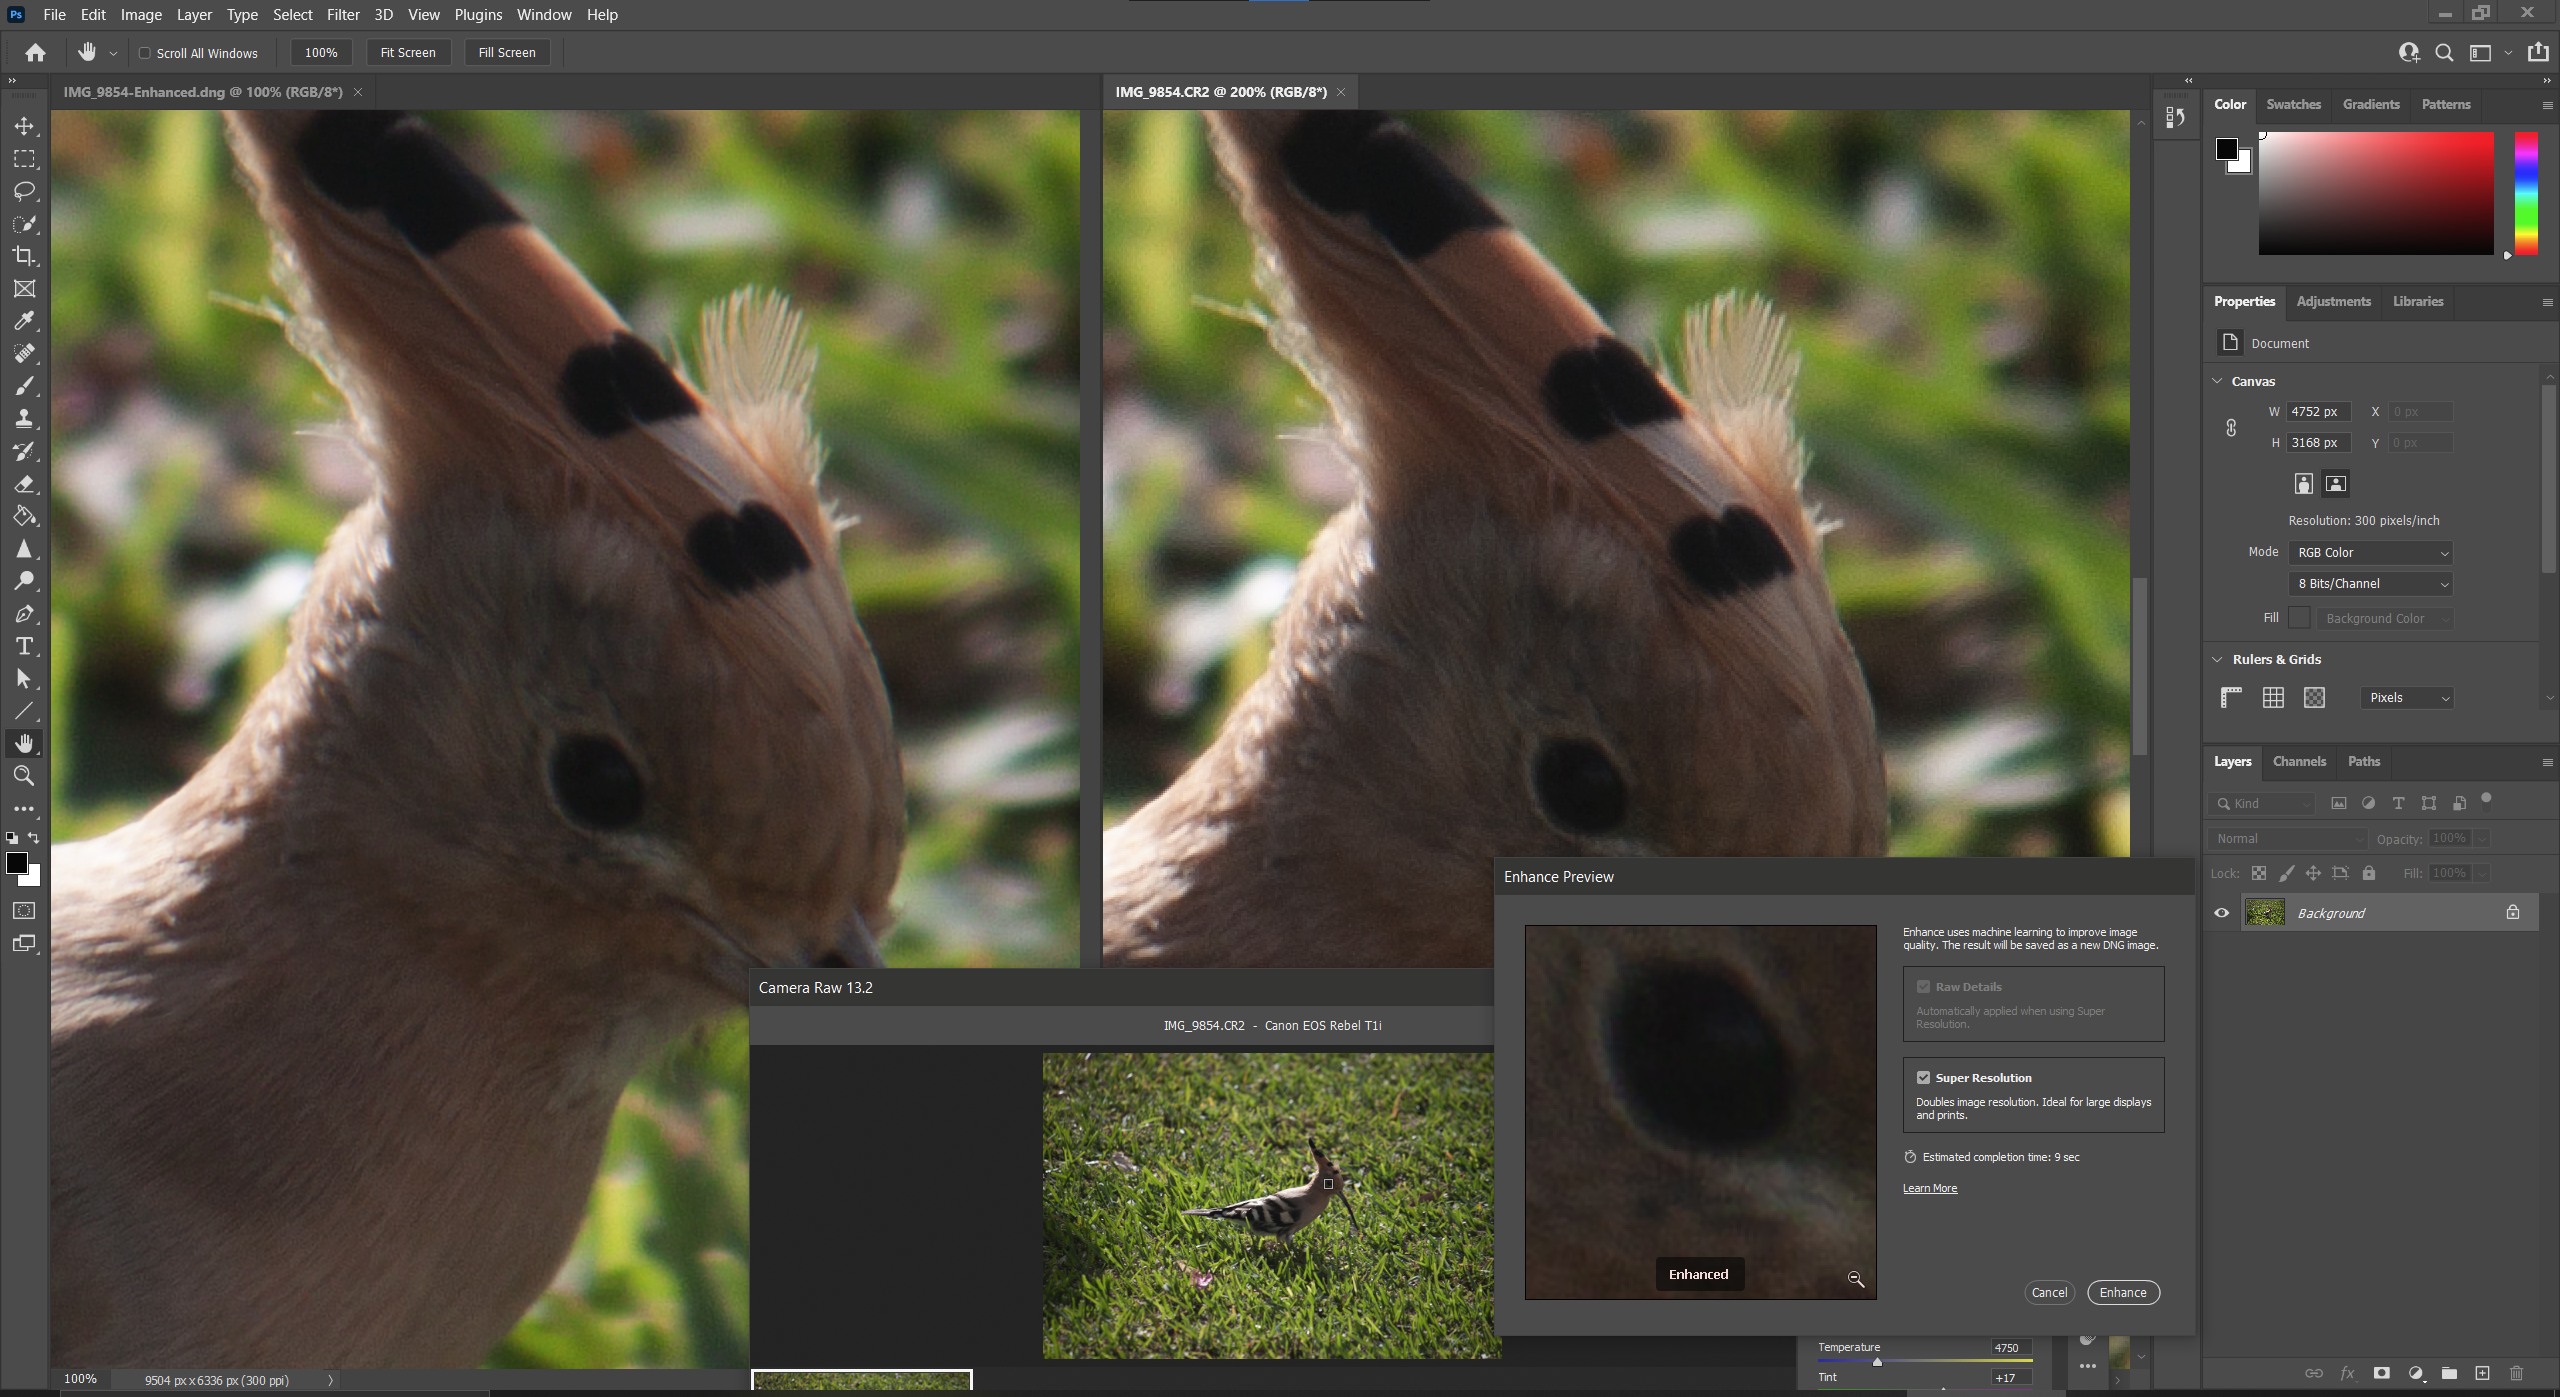Toggle width-height link chain icon
Viewport: 2560px width, 1397px height.
coord(2231,428)
